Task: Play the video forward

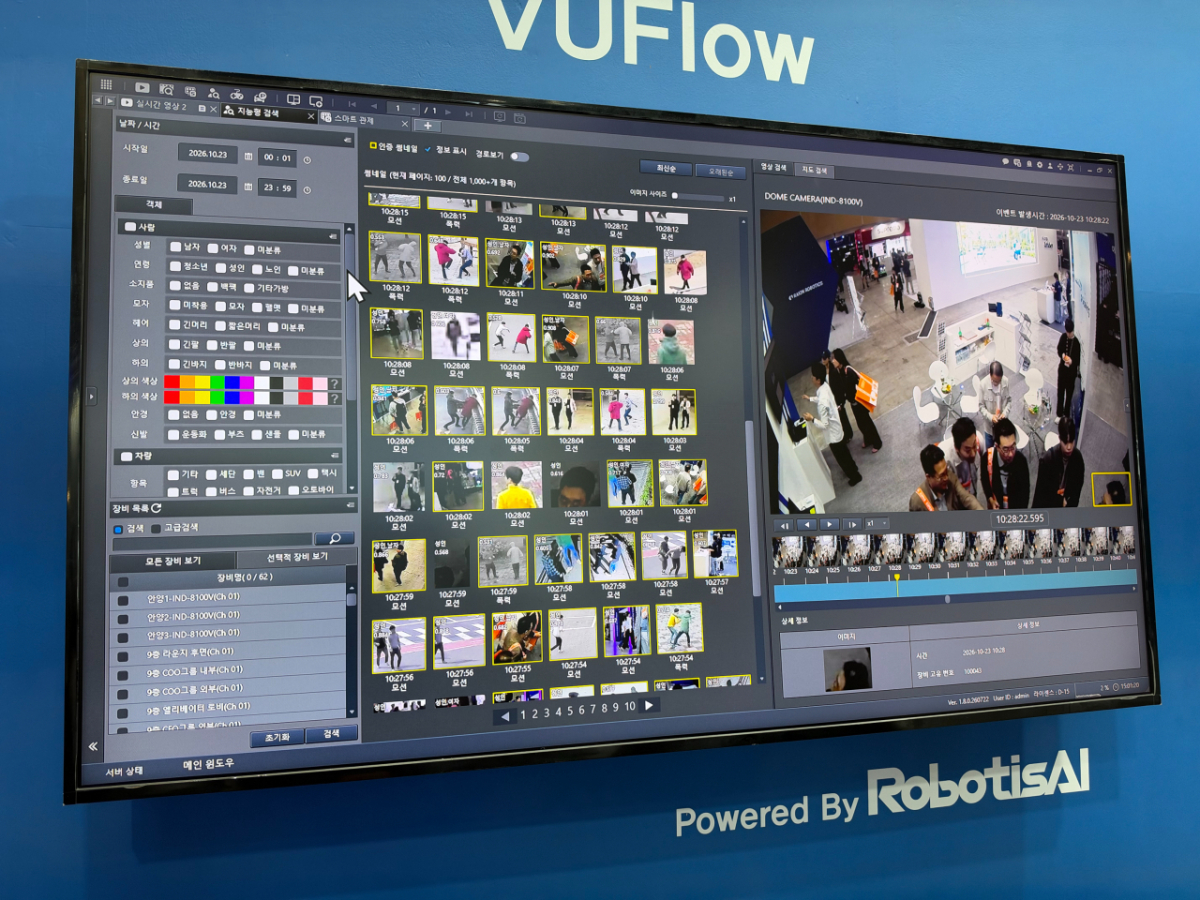Action: (829, 524)
